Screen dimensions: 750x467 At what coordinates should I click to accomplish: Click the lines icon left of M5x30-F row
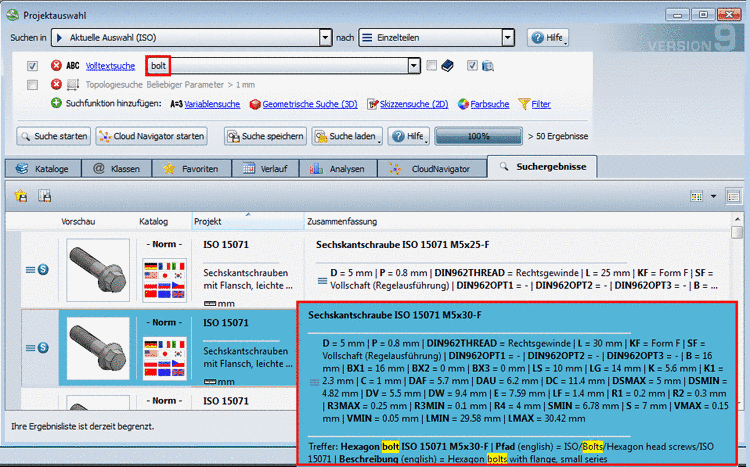tap(30, 348)
